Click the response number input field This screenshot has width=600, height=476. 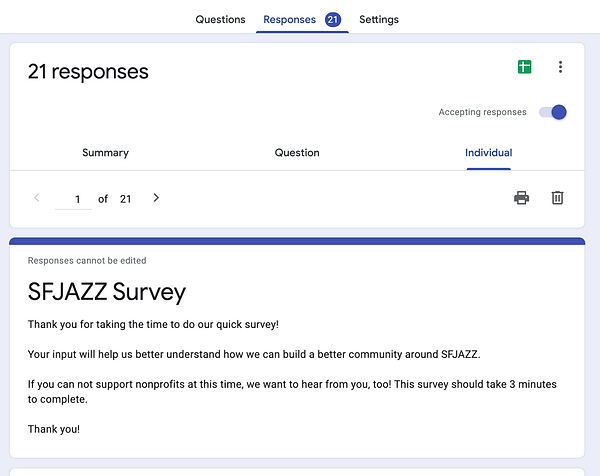click(73, 199)
